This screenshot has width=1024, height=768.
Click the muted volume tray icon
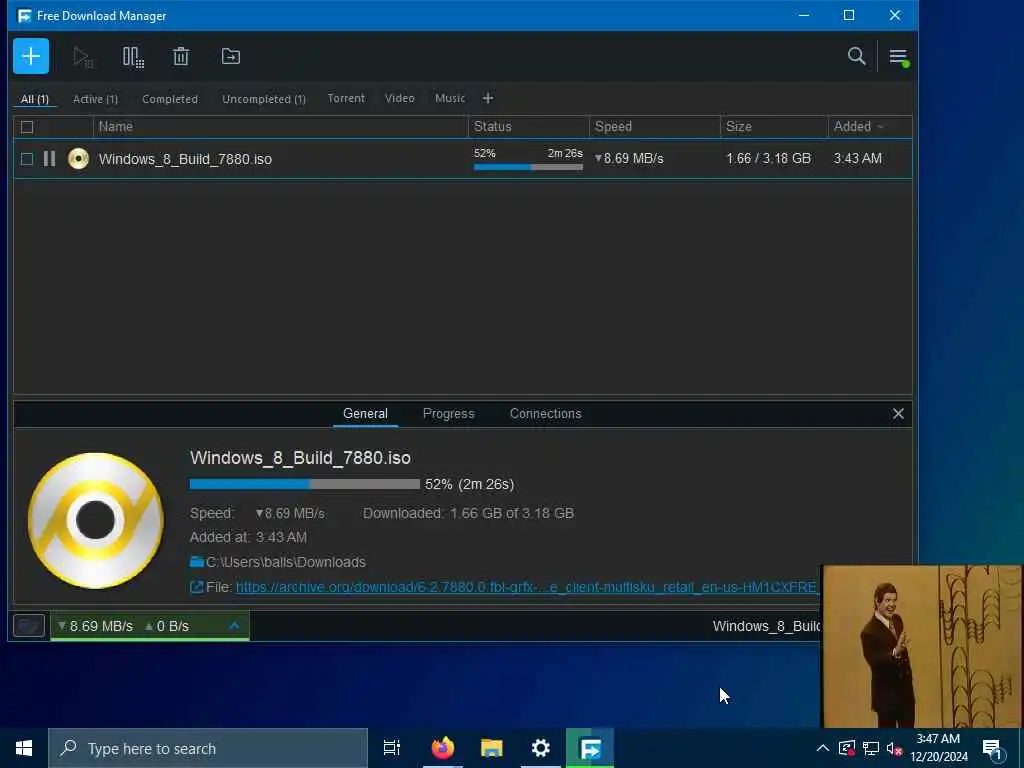coord(895,748)
